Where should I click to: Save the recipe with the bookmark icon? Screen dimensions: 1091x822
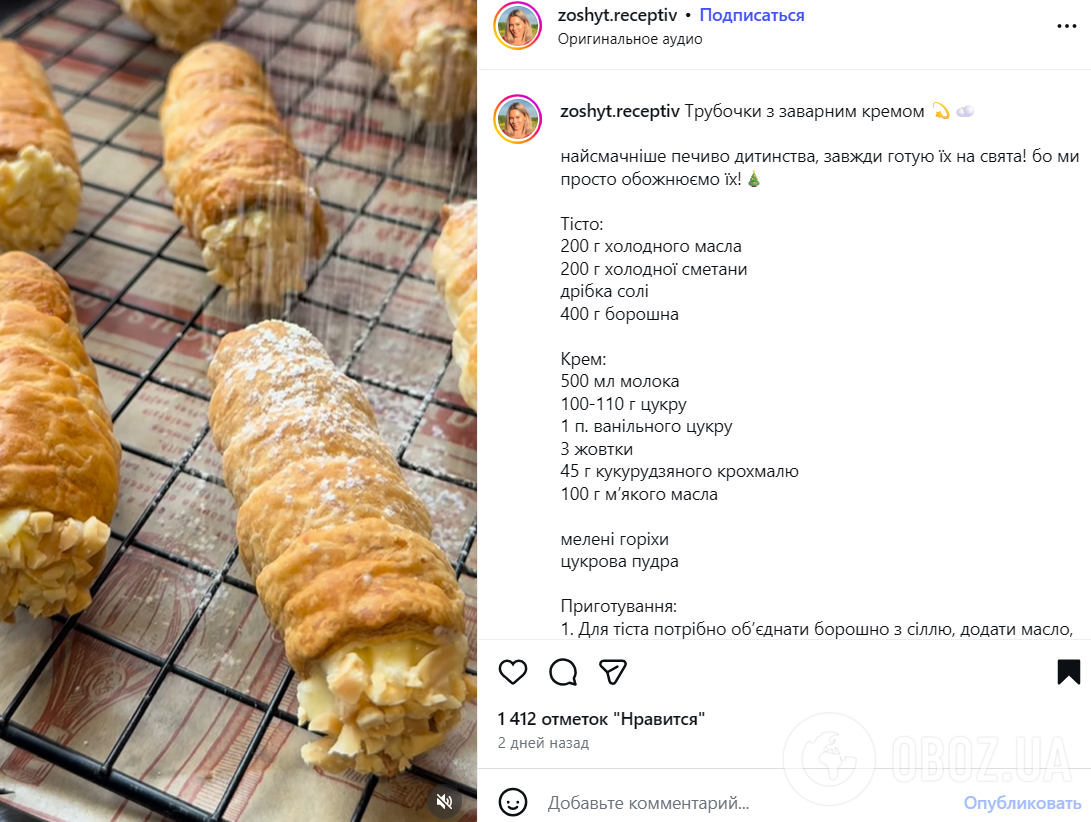coord(1067,672)
